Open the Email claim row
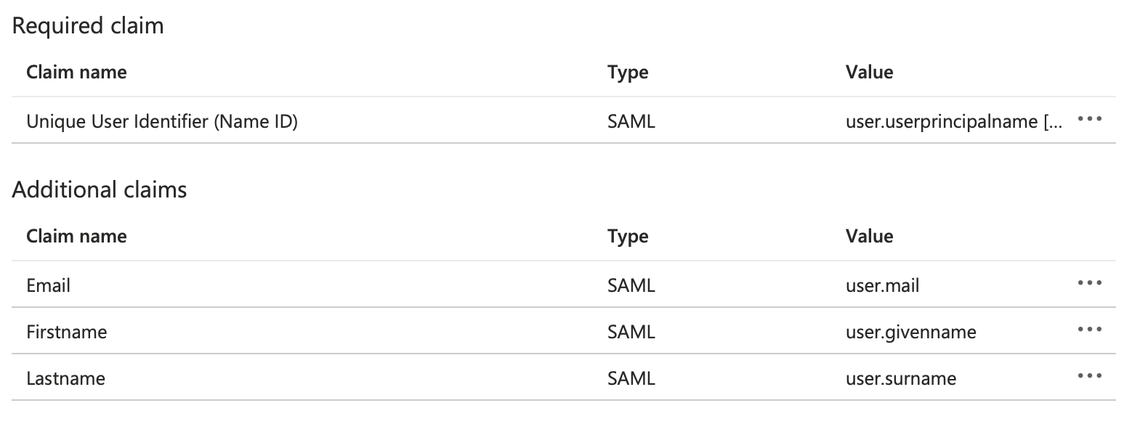The image size is (1148, 424). click(x=48, y=286)
